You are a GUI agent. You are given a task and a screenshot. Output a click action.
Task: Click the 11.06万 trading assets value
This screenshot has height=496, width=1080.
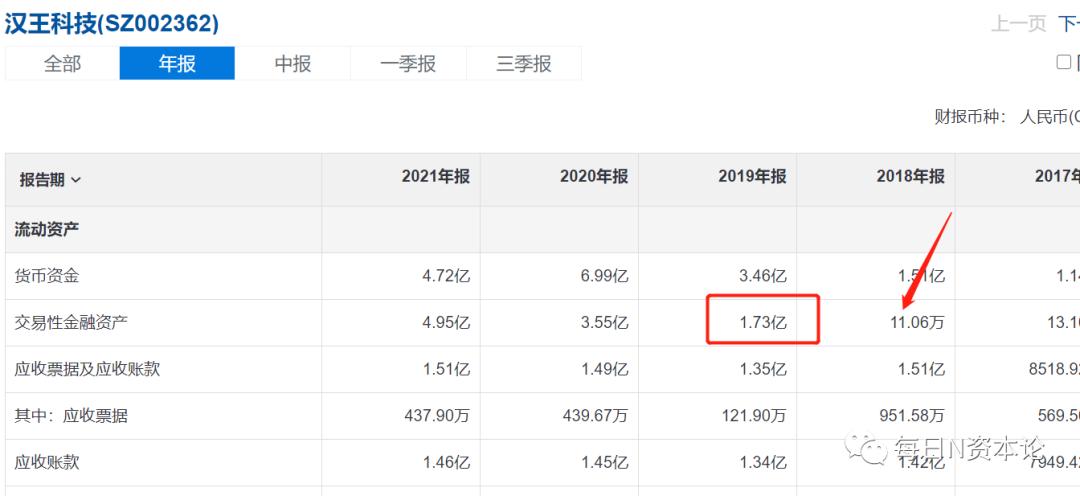coord(915,322)
